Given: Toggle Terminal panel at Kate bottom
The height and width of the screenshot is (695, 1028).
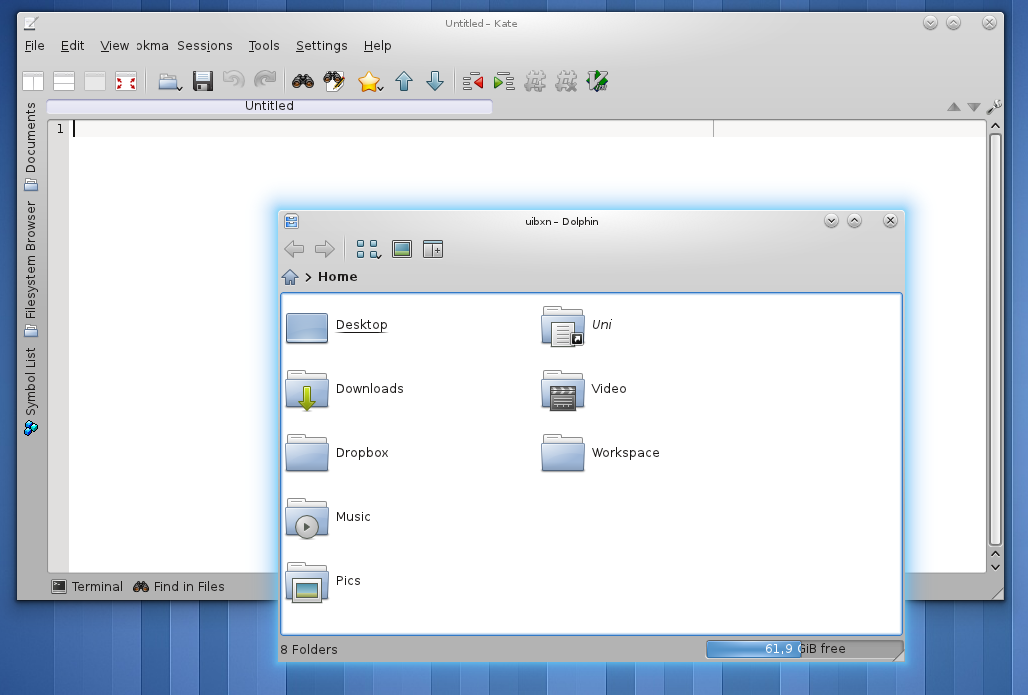Looking at the screenshot, I should 87,586.
